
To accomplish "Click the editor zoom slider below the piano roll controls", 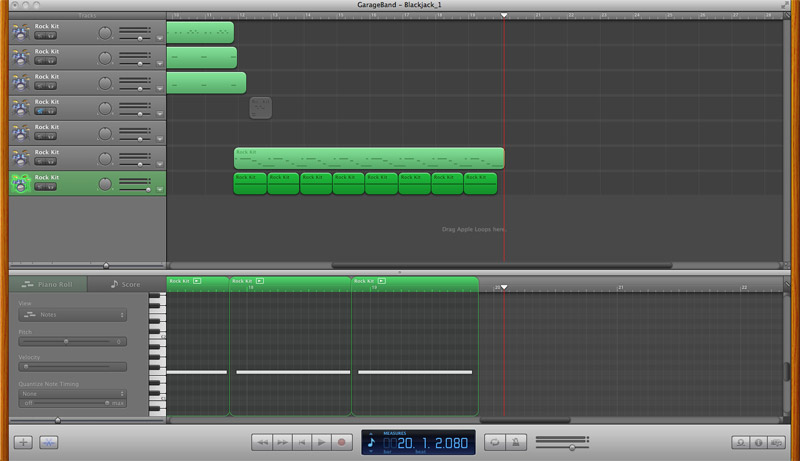I will pos(87,420).
